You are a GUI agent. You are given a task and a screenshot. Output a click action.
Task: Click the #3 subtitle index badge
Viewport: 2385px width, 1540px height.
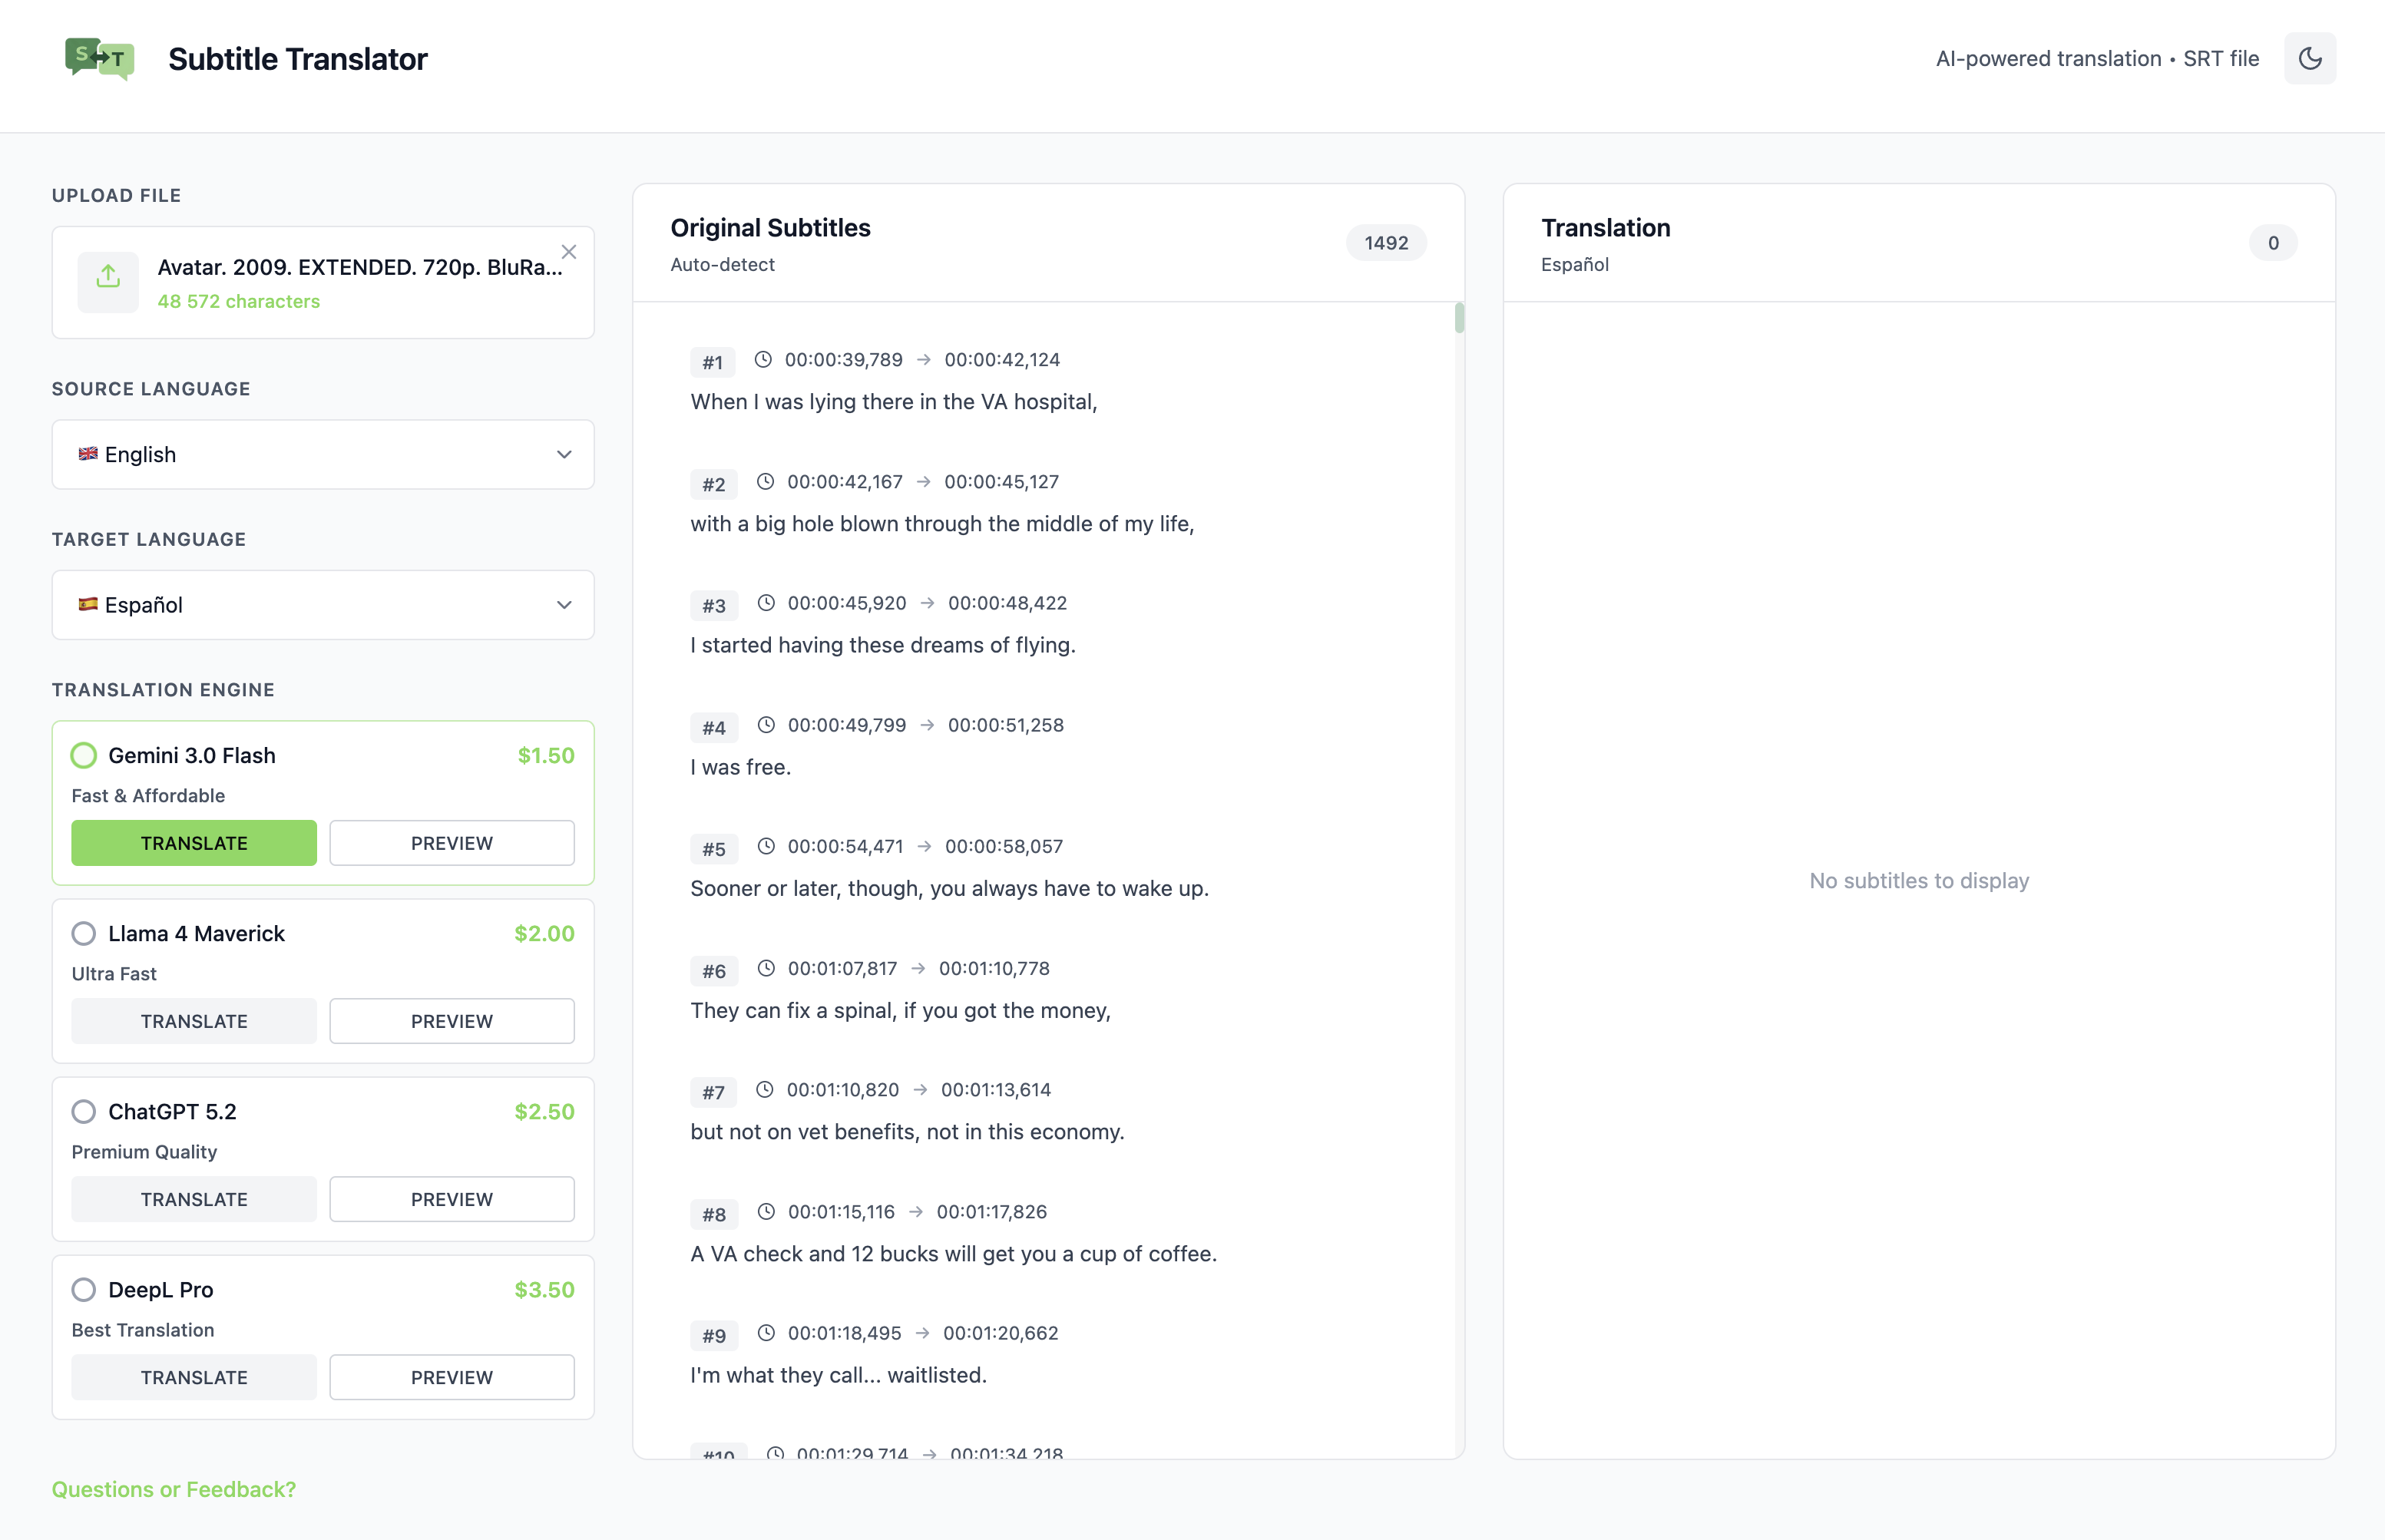[713, 605]
